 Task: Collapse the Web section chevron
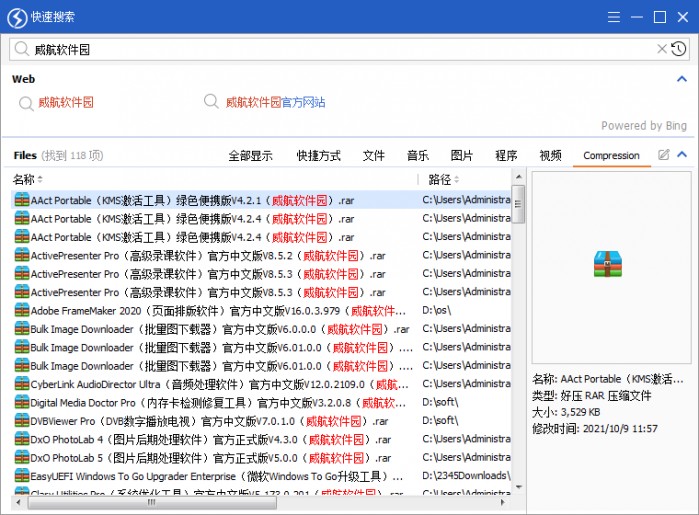coord(682,79)
